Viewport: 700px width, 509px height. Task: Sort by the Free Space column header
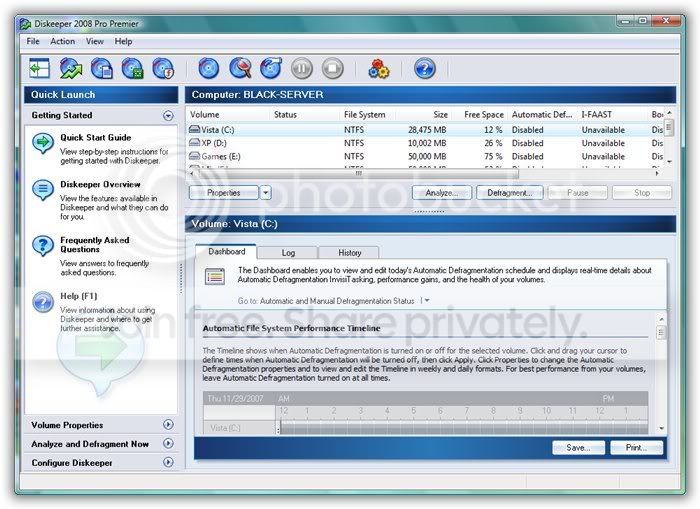pos(480,115)
